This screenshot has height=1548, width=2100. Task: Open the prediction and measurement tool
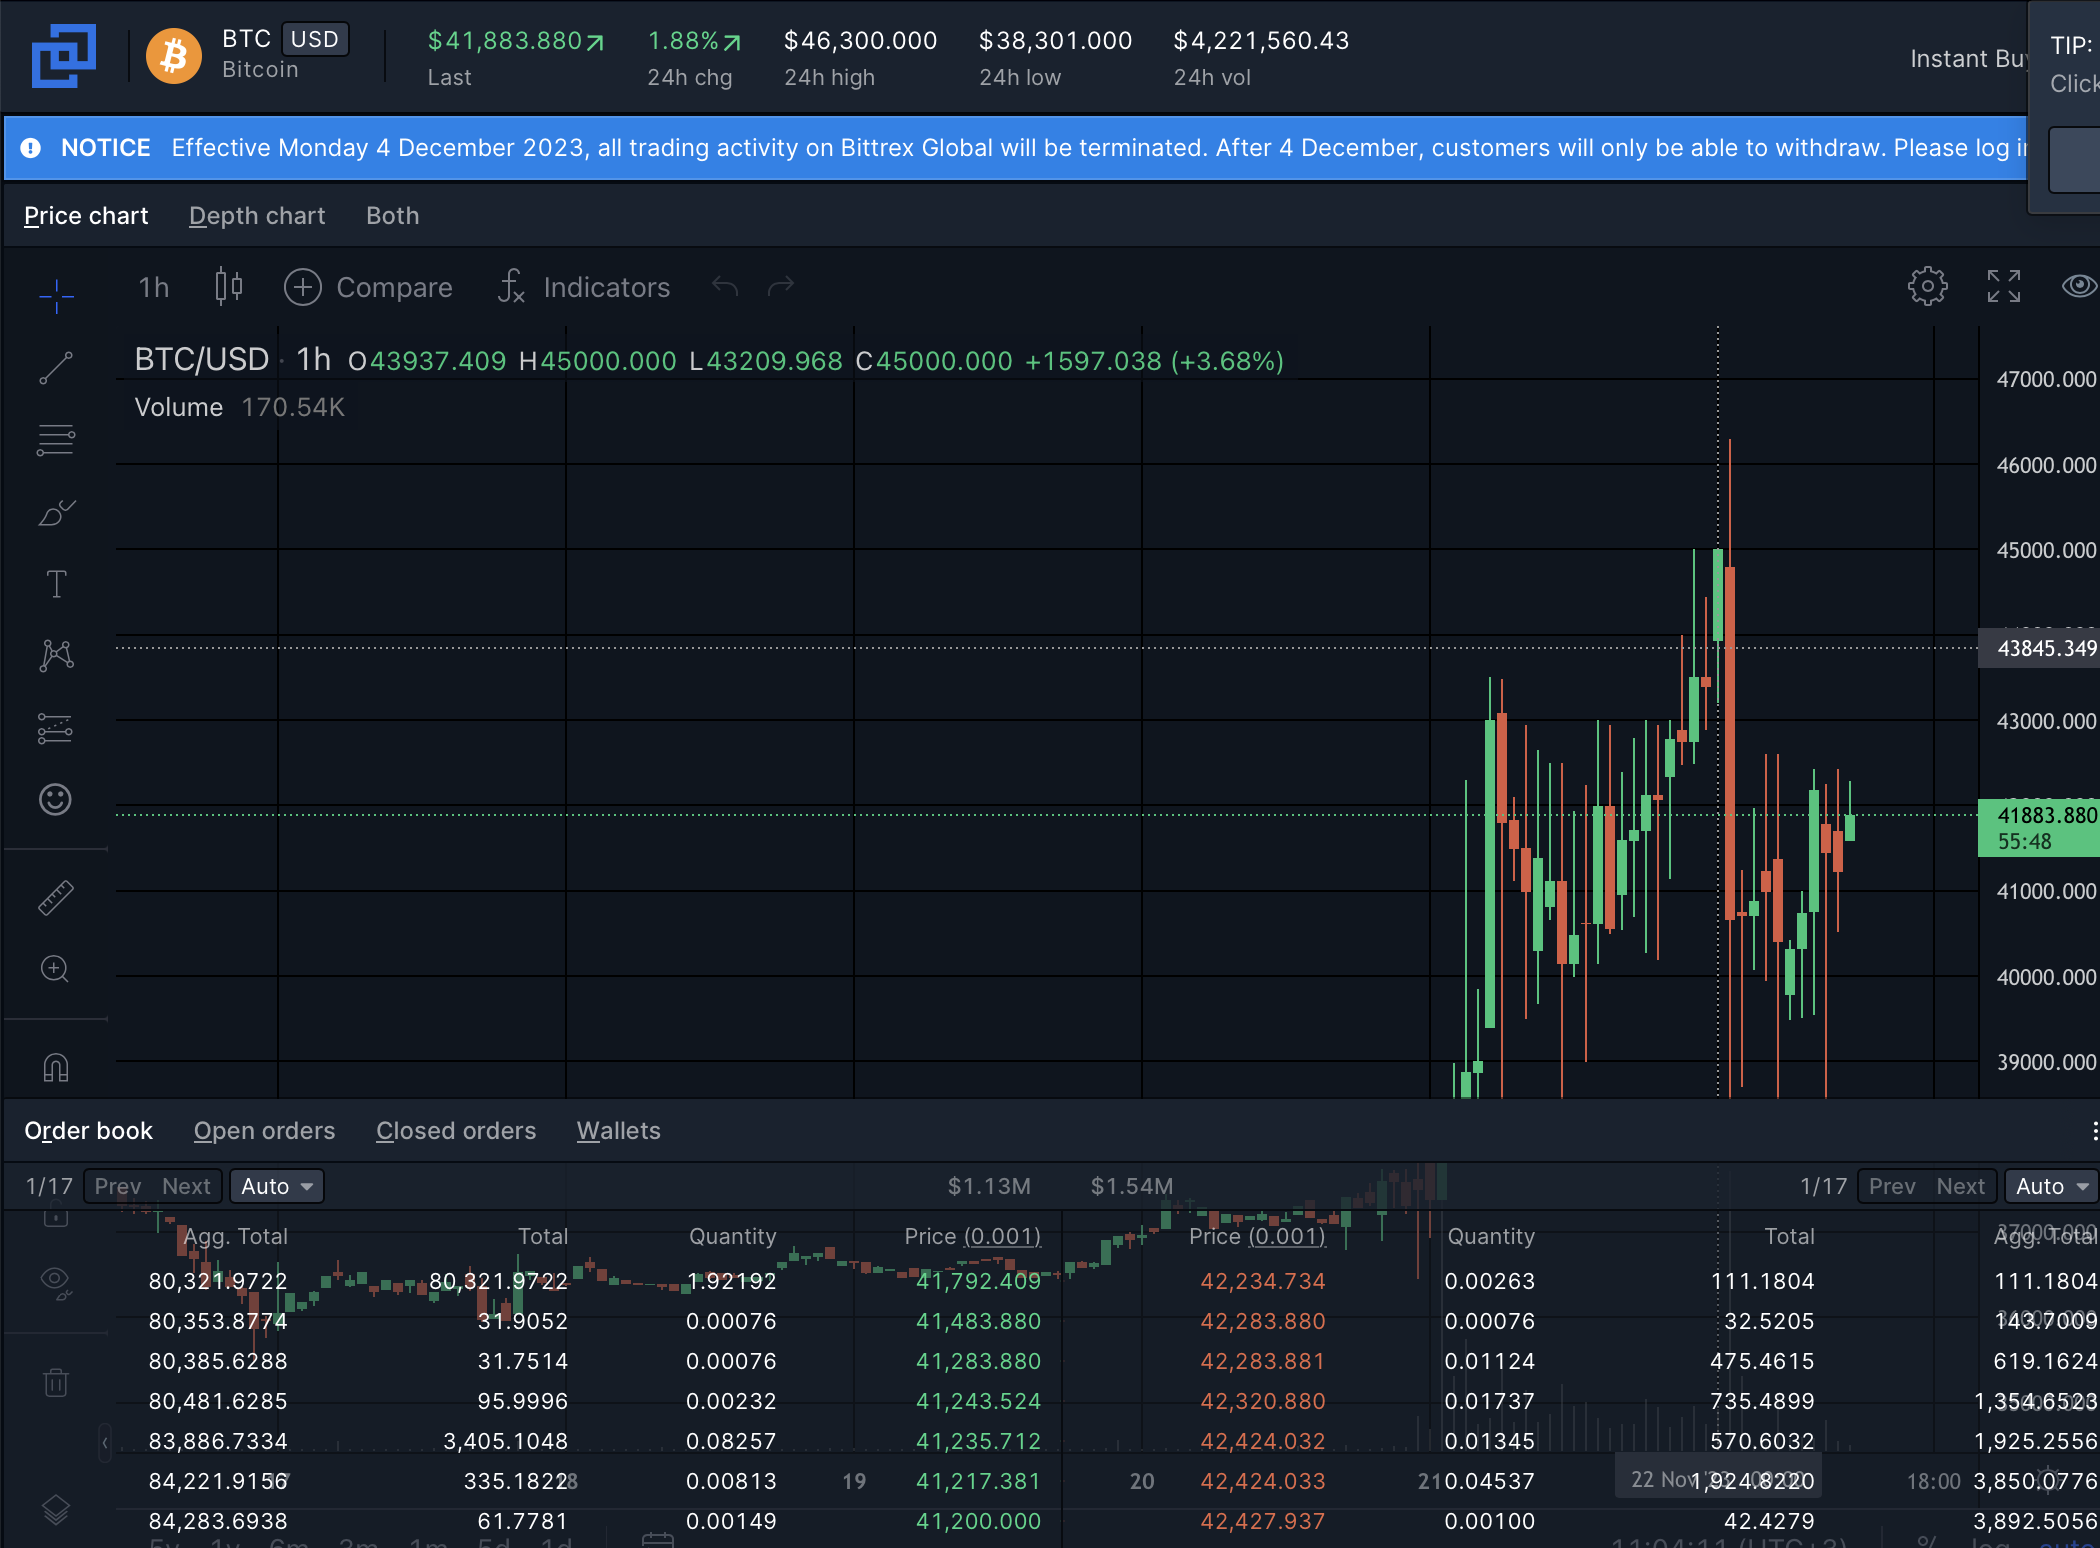point(56,728)
